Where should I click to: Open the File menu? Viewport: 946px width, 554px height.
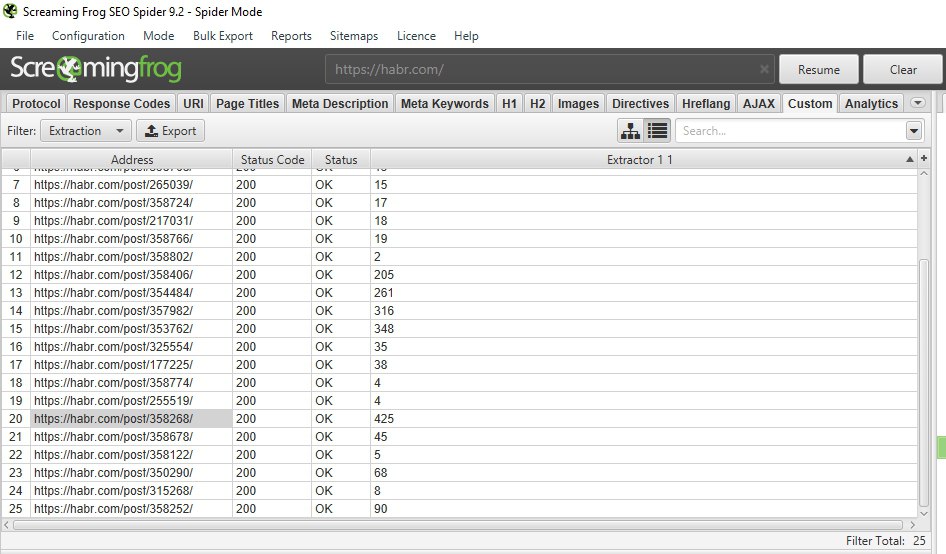tap(25, 36)
